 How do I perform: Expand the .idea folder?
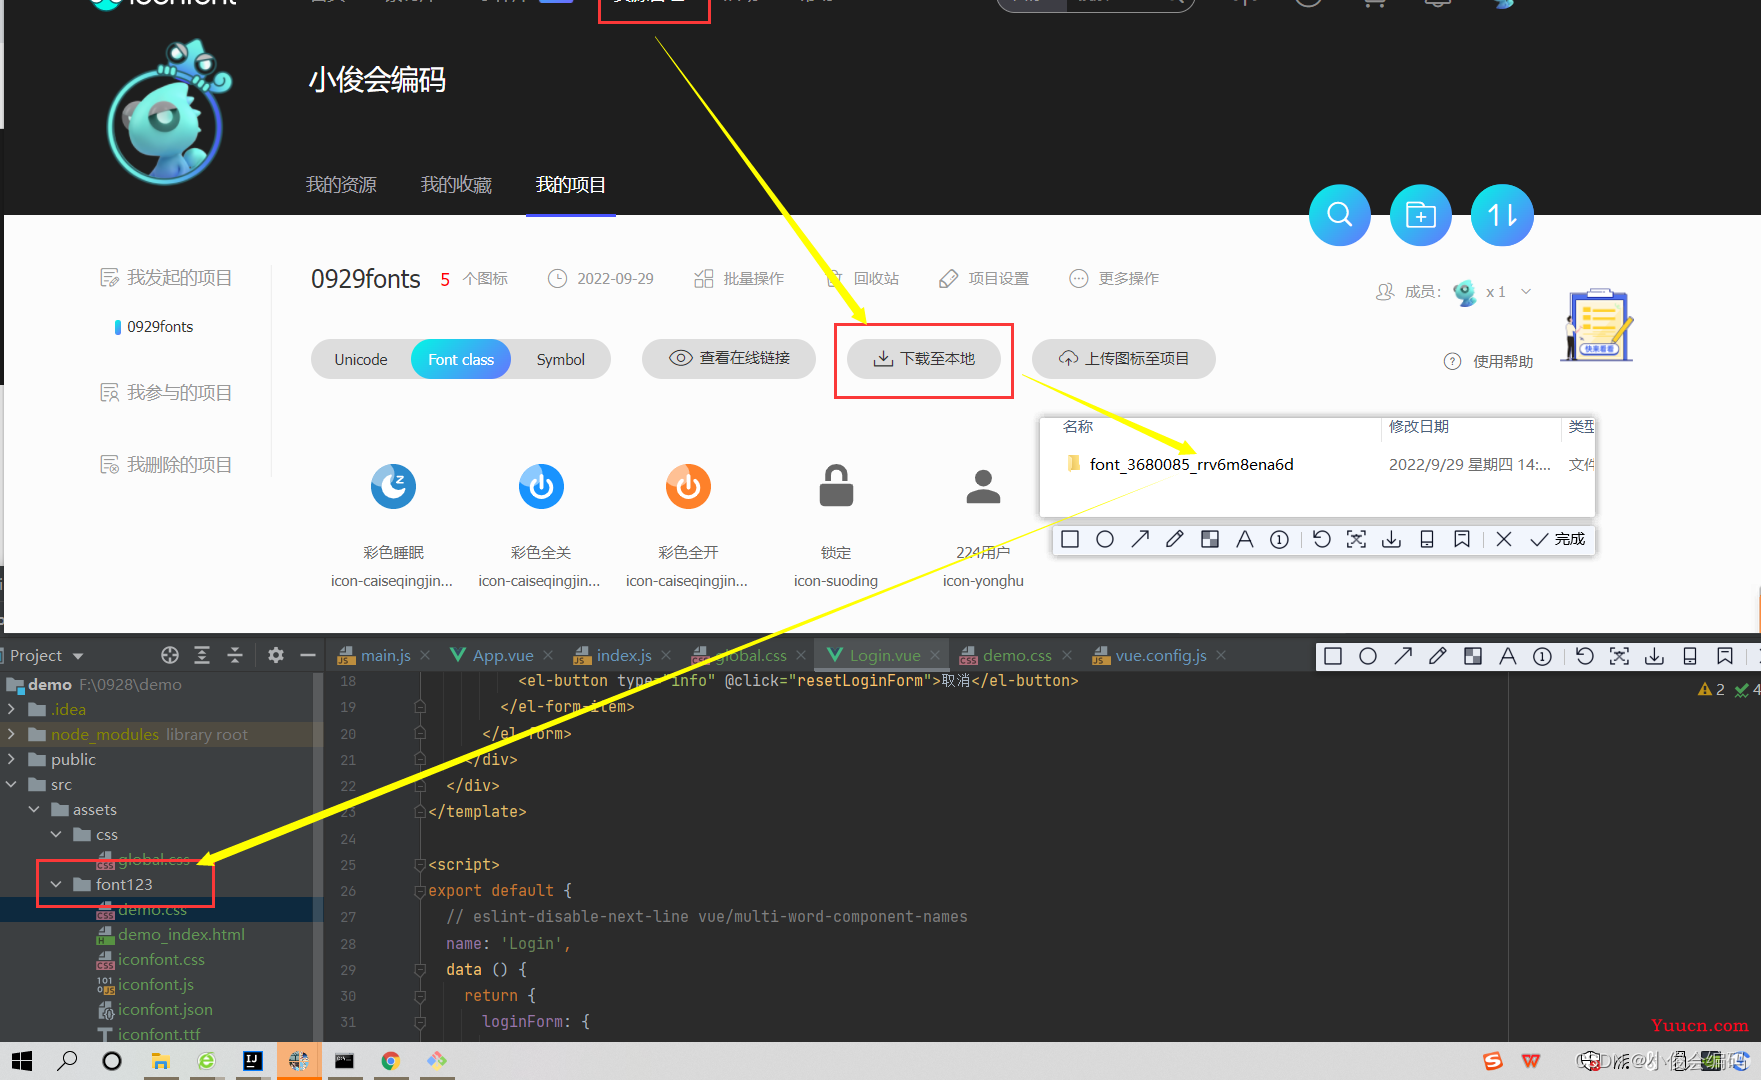(x=11, y=709)
